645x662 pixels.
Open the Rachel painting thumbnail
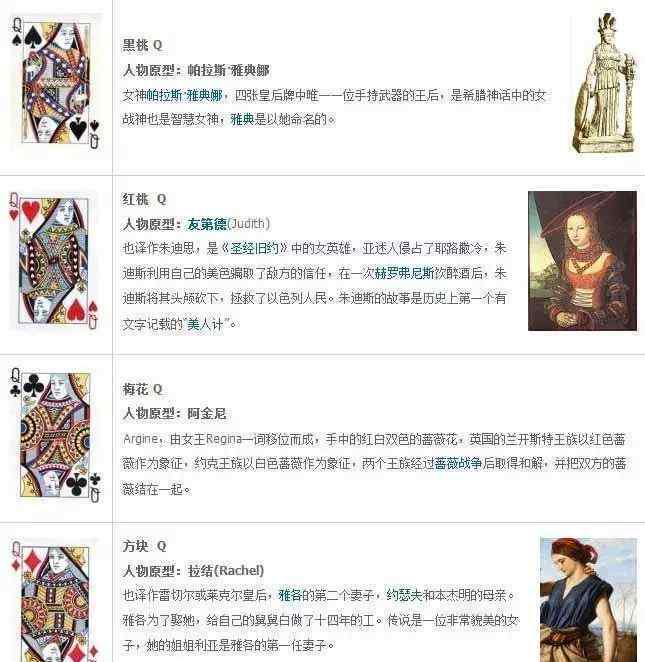(x=588, y=600)
